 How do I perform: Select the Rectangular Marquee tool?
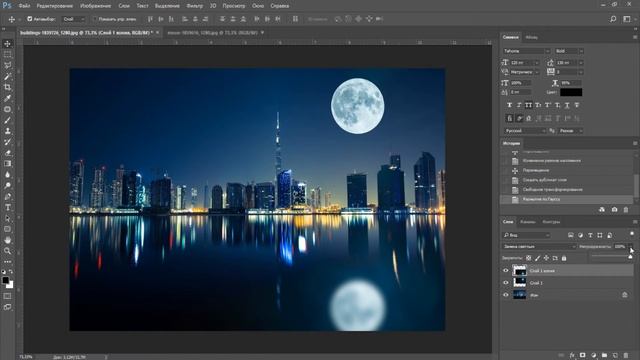pyautogui.click(x=7, y=54)
